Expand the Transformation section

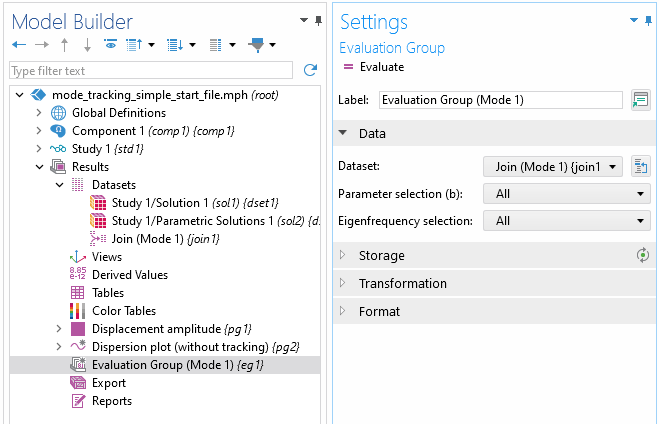[343, 283]
